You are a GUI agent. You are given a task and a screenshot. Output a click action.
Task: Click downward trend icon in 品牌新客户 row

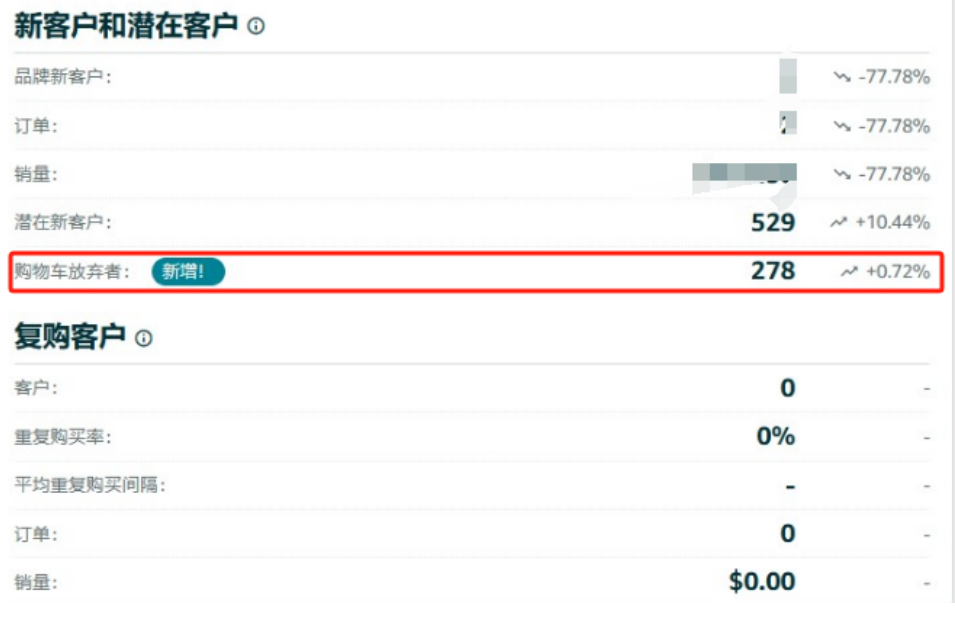pos(842,77)
